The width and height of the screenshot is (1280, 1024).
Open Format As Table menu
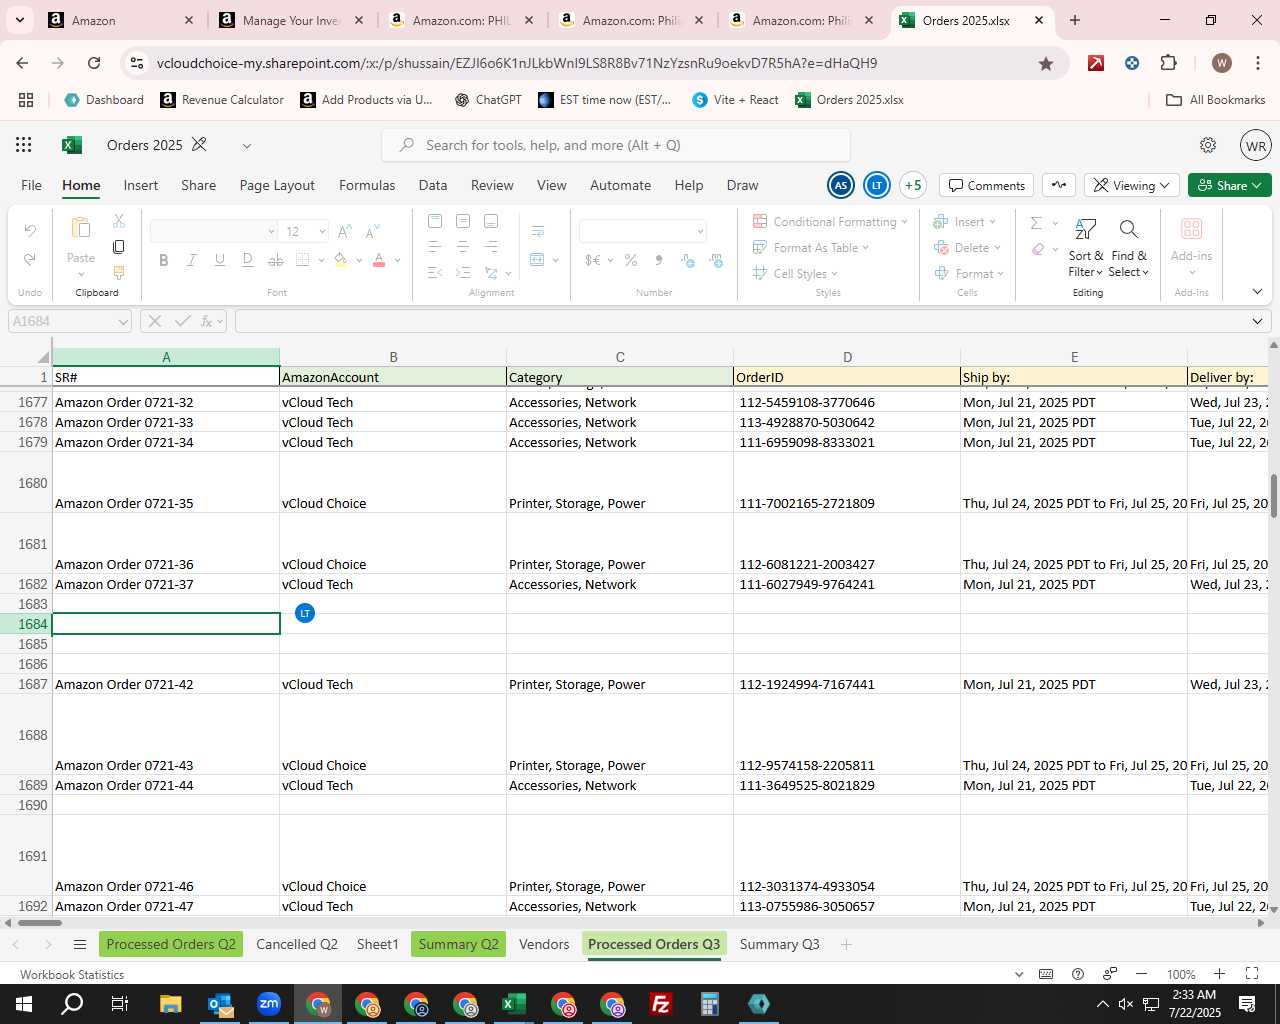point(811,248)
